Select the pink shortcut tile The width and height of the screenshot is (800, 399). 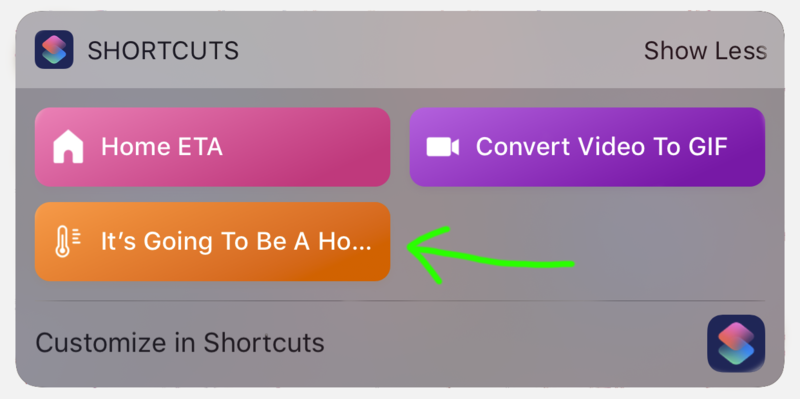point(212,147)
